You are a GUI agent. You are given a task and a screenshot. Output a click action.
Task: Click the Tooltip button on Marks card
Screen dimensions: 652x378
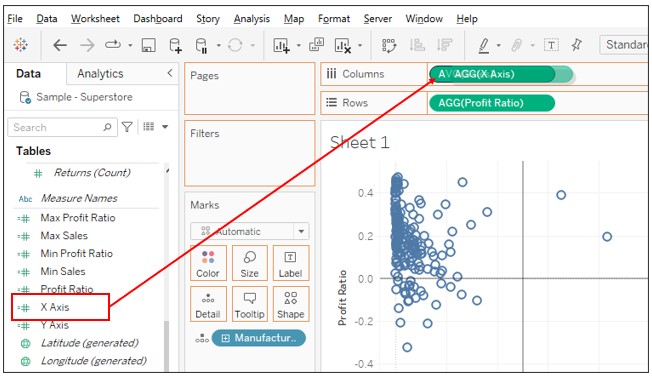point(249,304)
